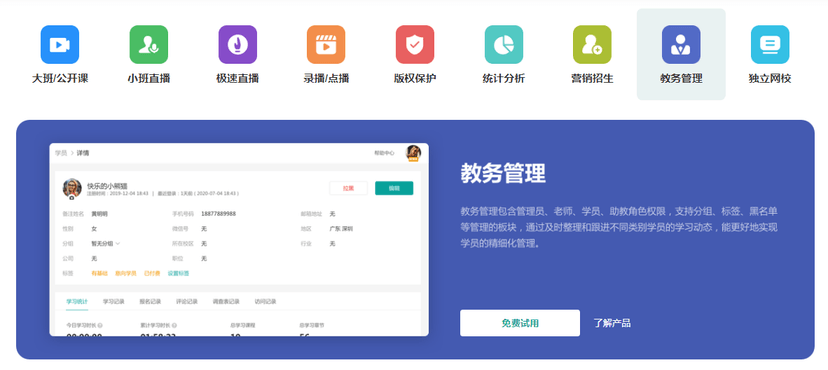Switch to the 评论记录 tab

coord(187,301)
